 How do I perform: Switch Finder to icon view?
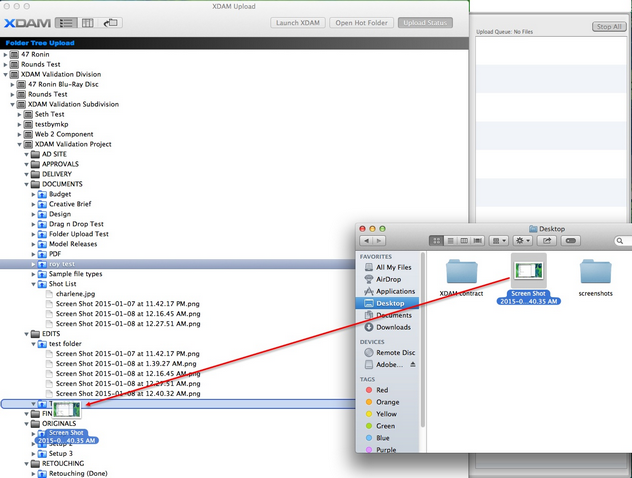point(436,241)
